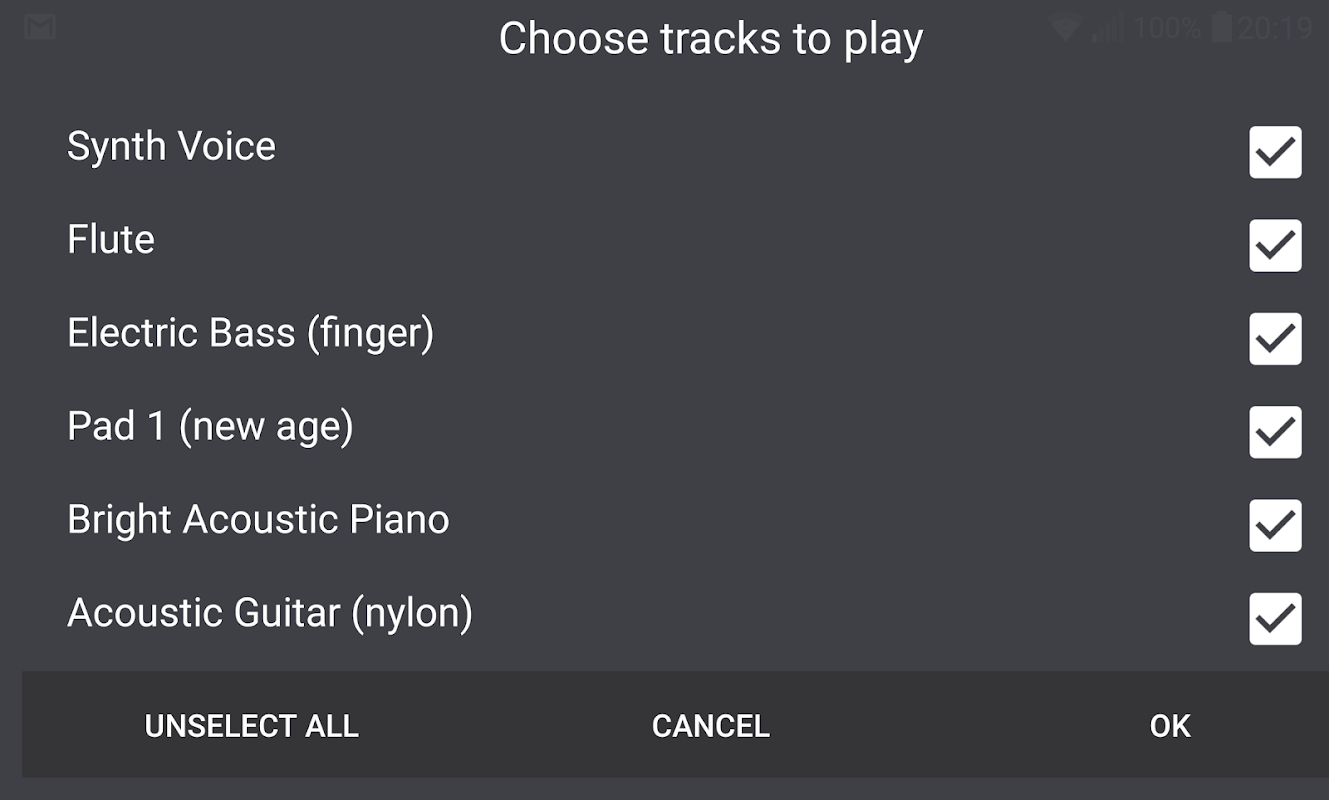Toggle the Bright Acoustic Piano checkbox
This screenshot has height=800, width=1329.
[1275, 525]
